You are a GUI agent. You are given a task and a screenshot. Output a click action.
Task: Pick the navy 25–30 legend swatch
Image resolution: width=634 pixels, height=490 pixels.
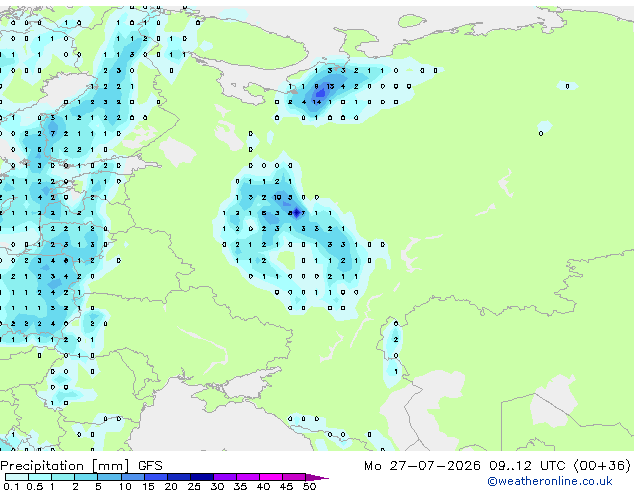click(x=202, y=477)
